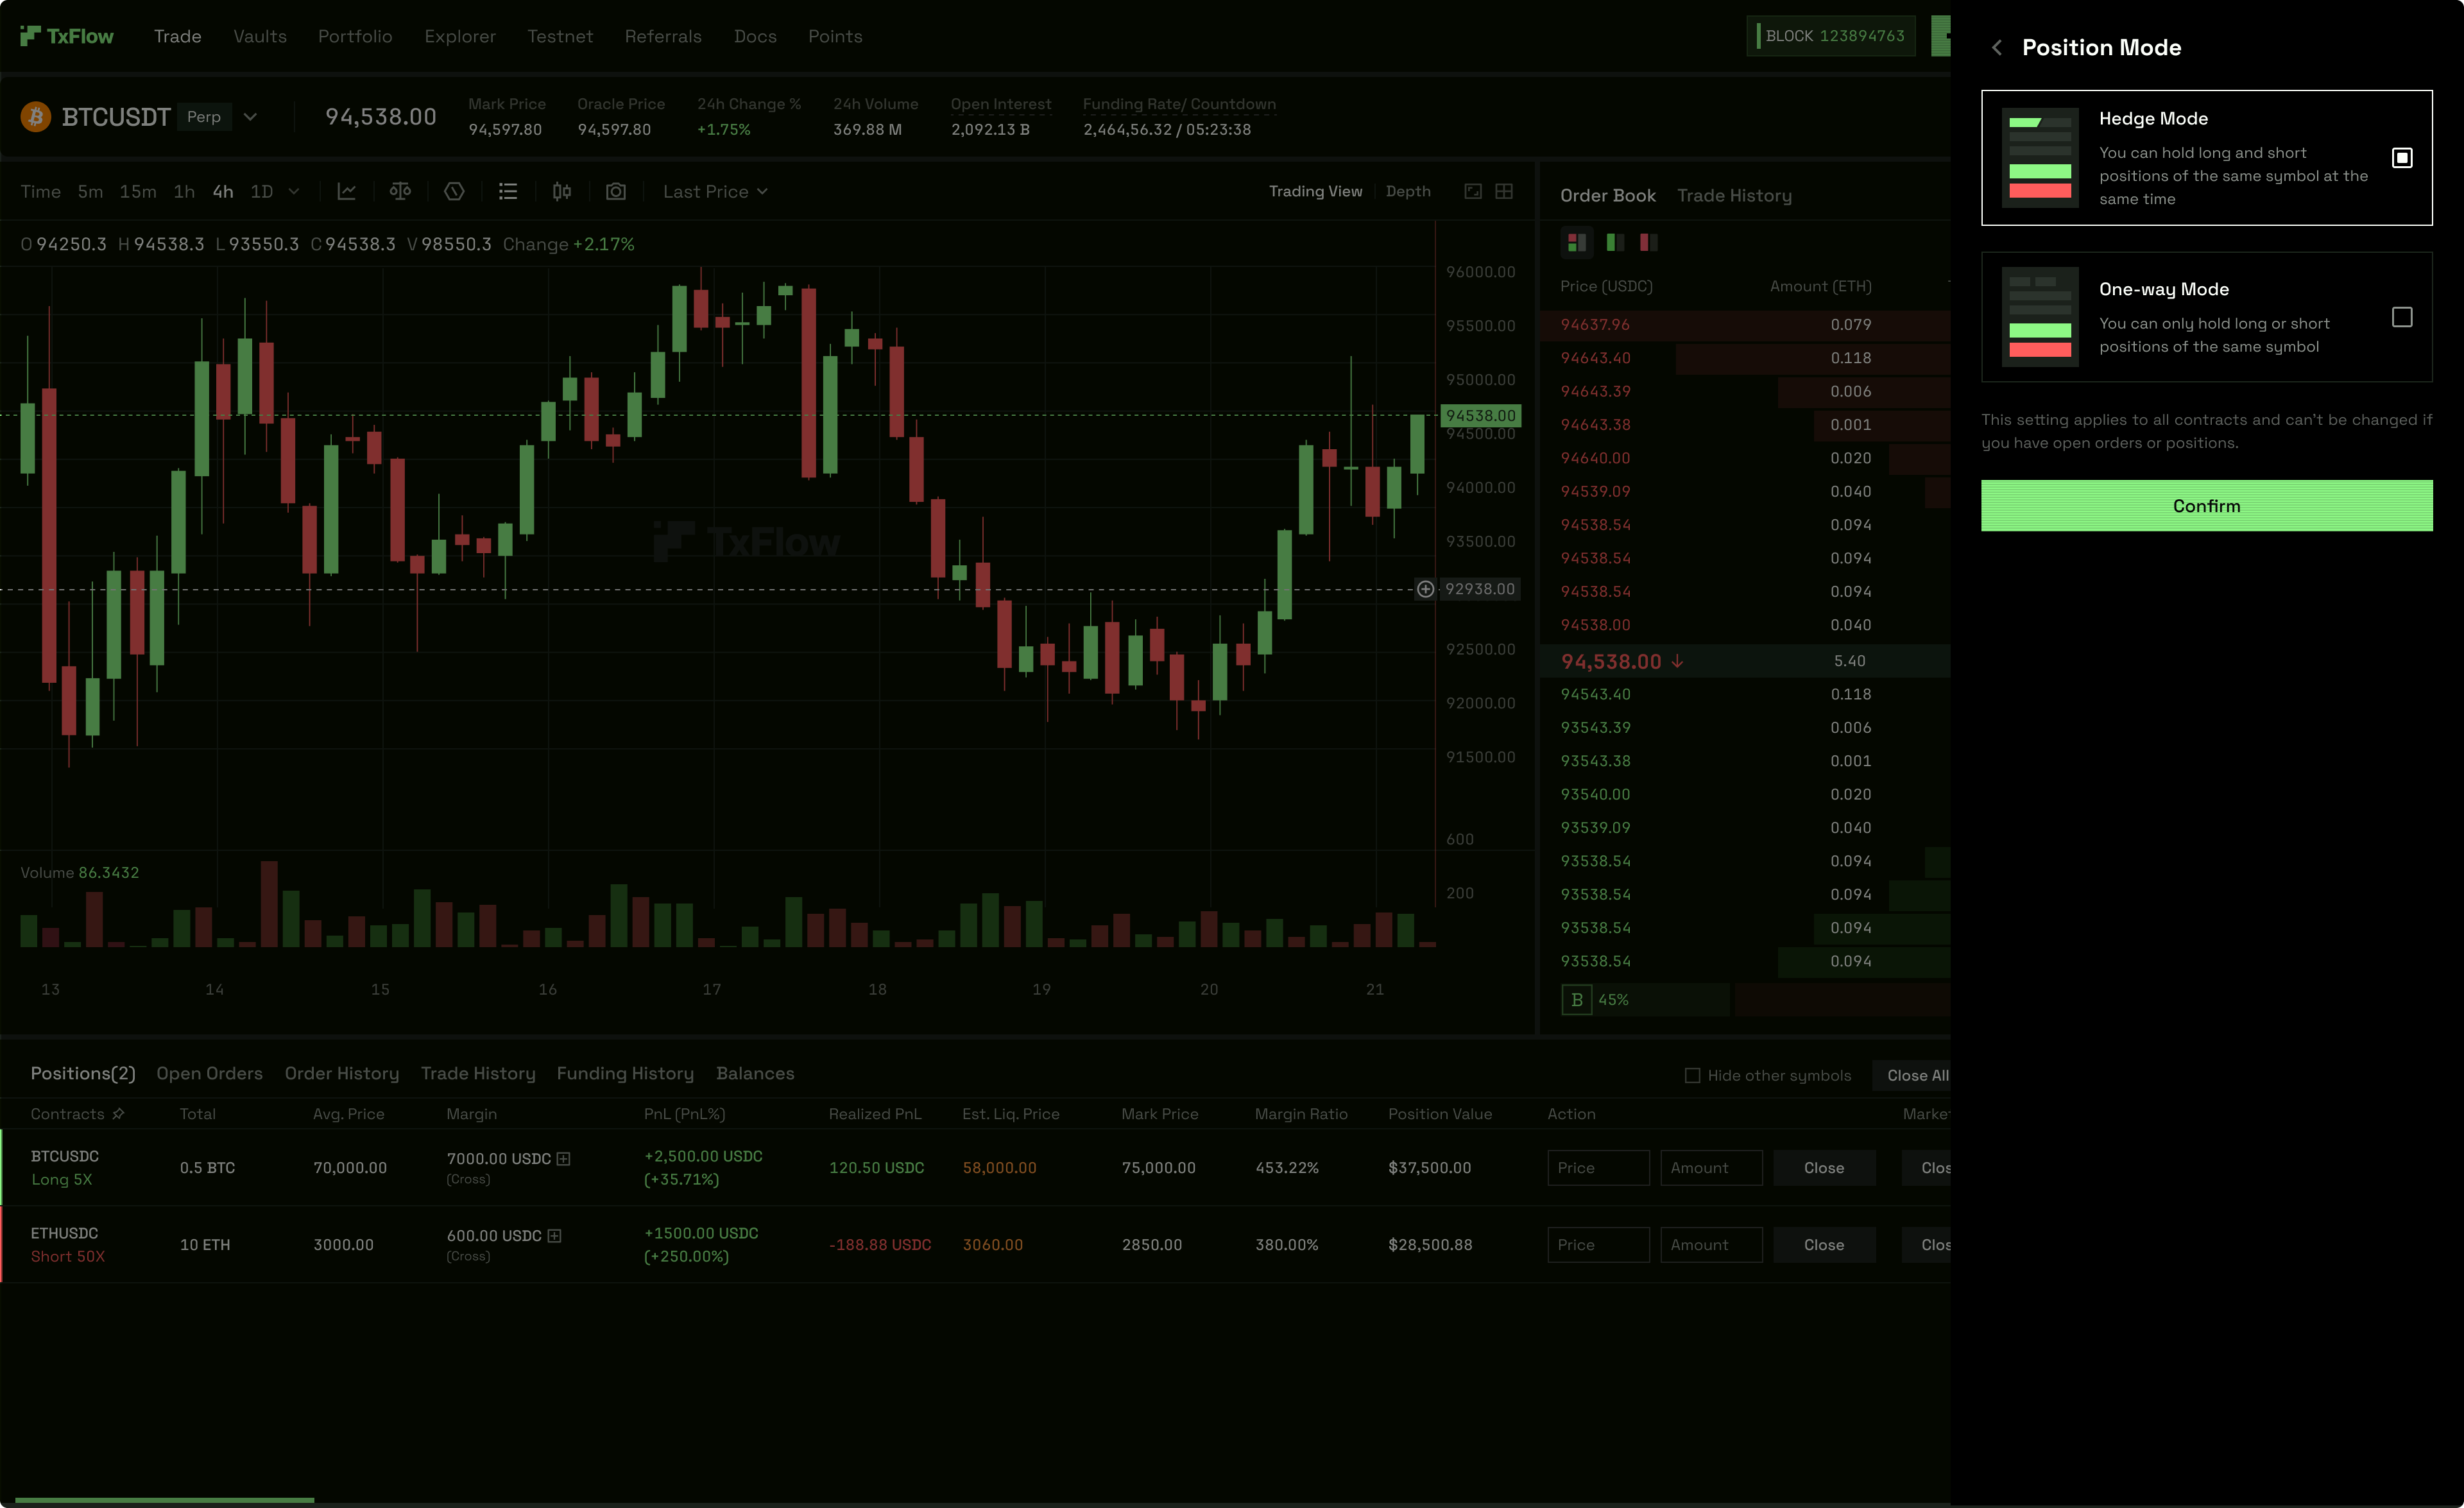The height and width of the screenshot is (1508, 2464).
Task: Click the Confirm button in Position Mode
Action: coord(2206,505)
